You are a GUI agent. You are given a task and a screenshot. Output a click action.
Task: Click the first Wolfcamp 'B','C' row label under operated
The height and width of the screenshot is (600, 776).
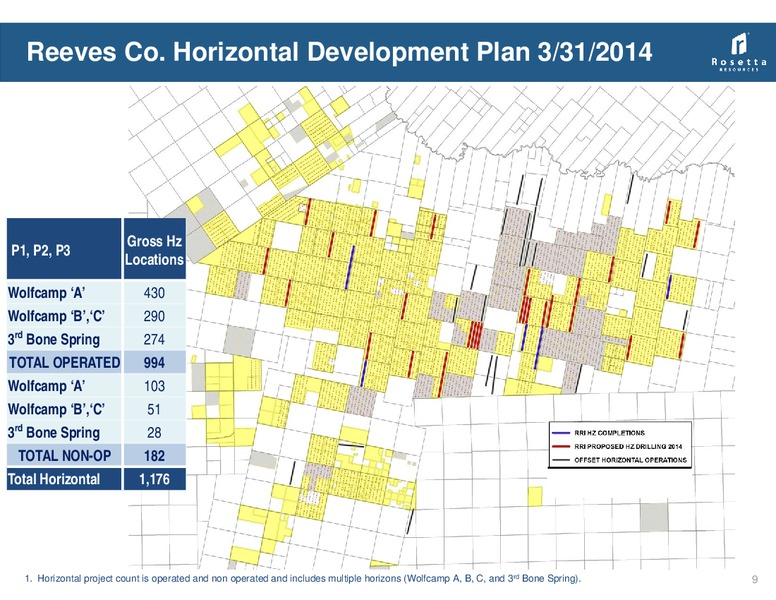[x=56, y=316]
